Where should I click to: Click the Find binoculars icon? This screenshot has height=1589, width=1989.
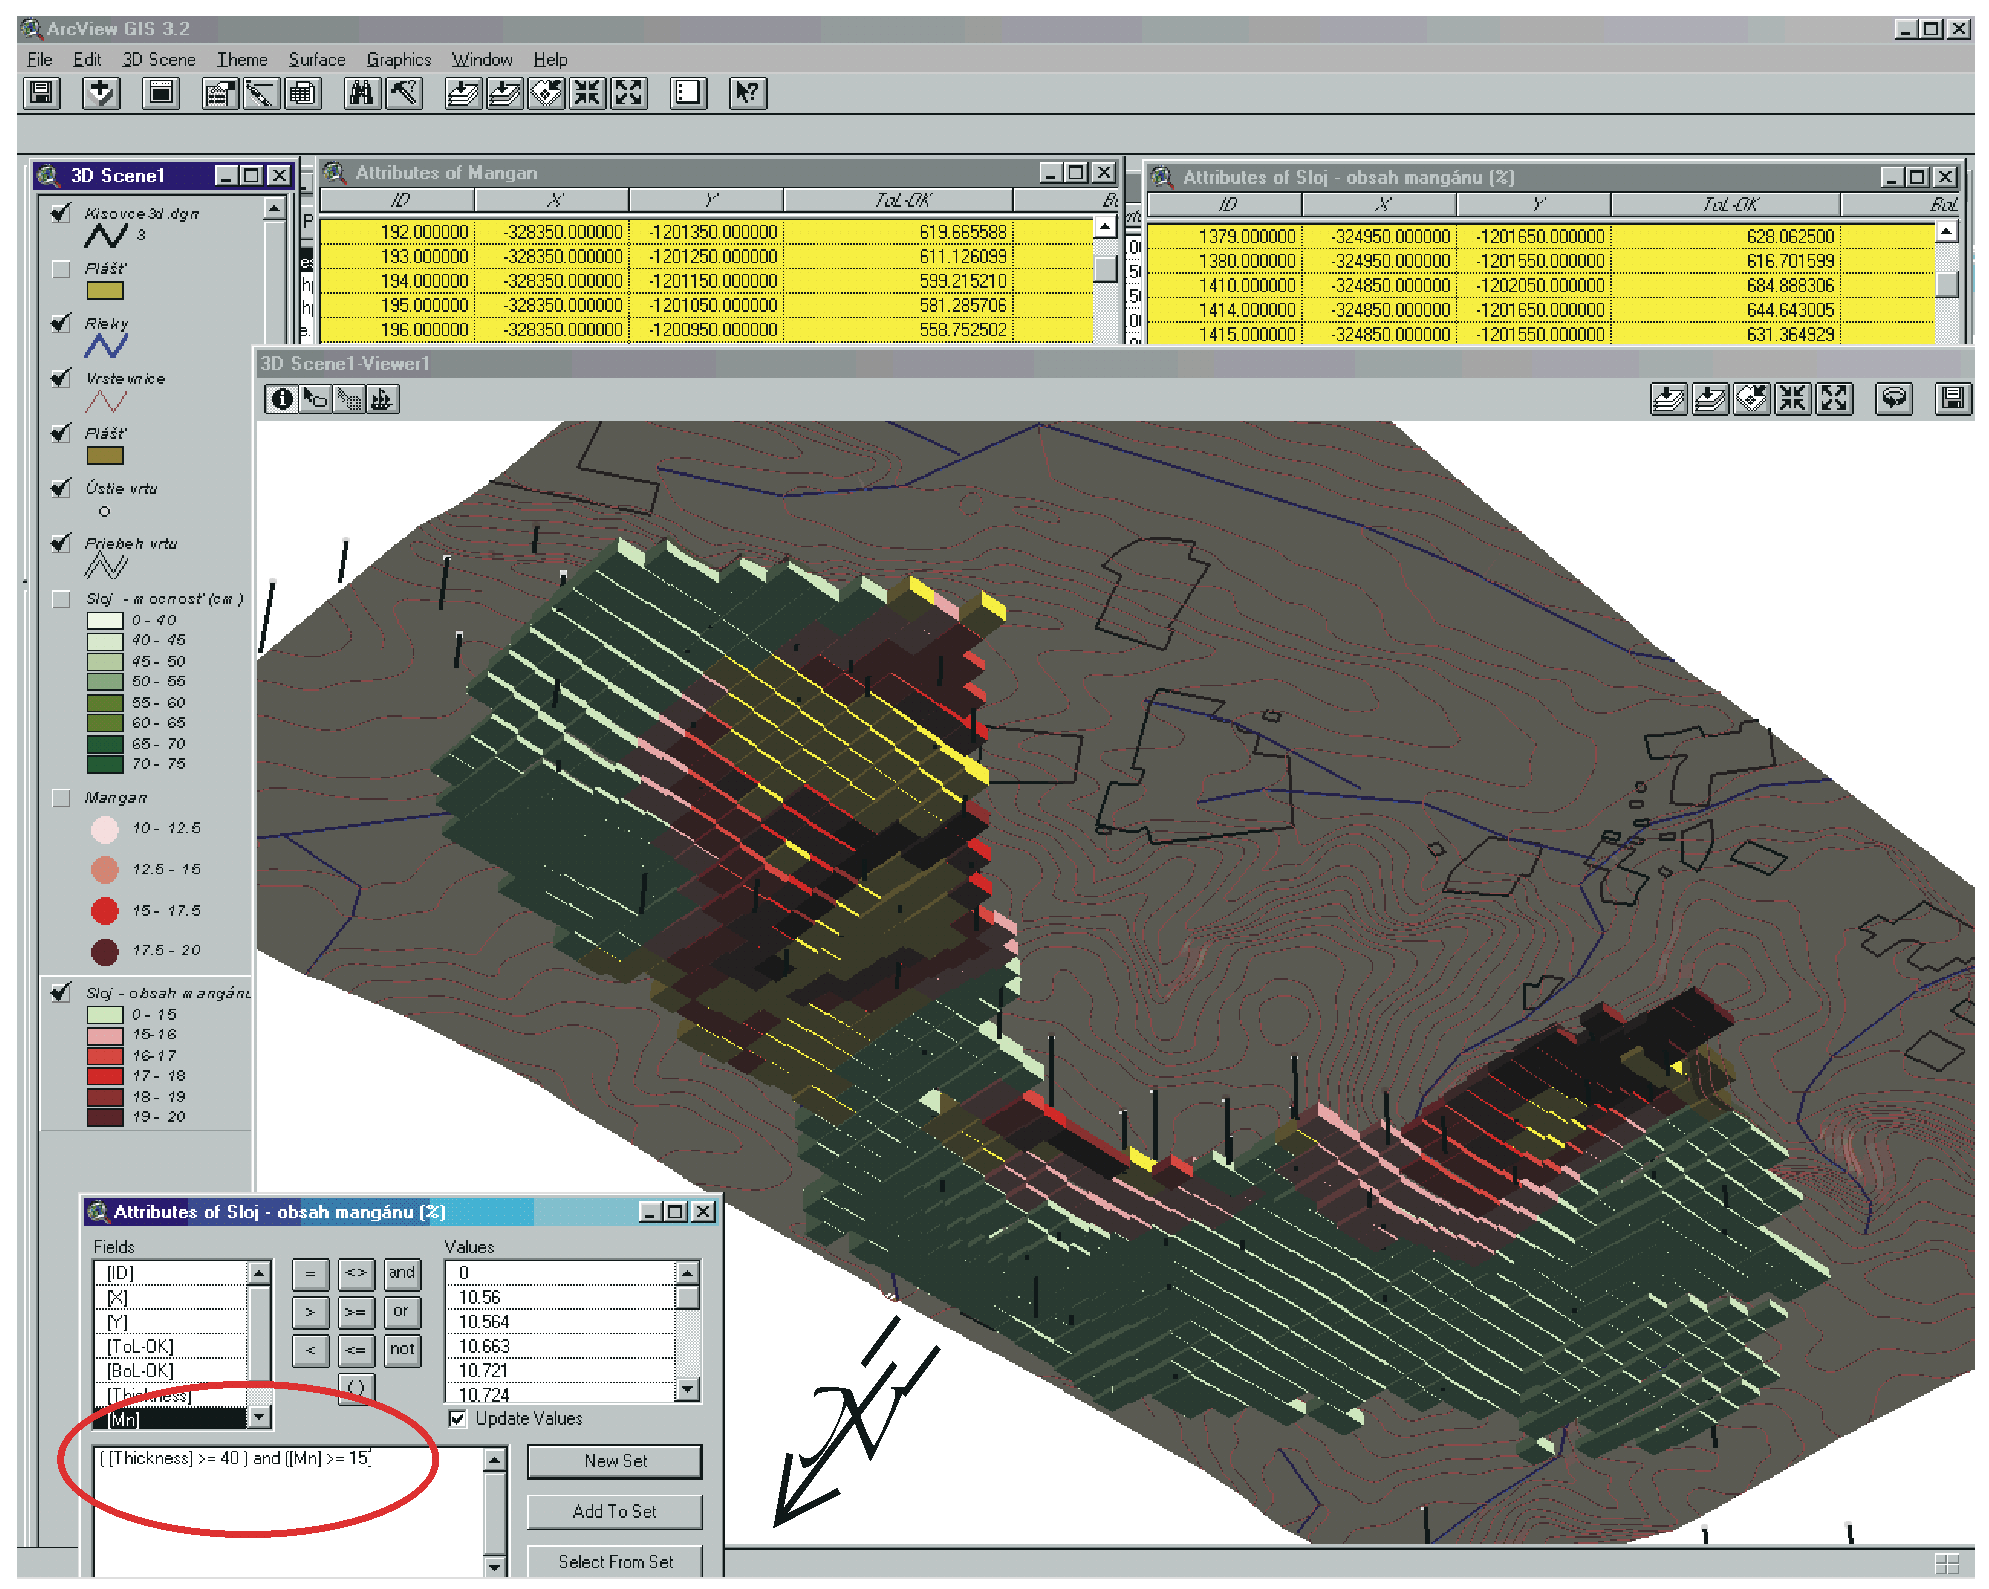click(x=361, y=94)
